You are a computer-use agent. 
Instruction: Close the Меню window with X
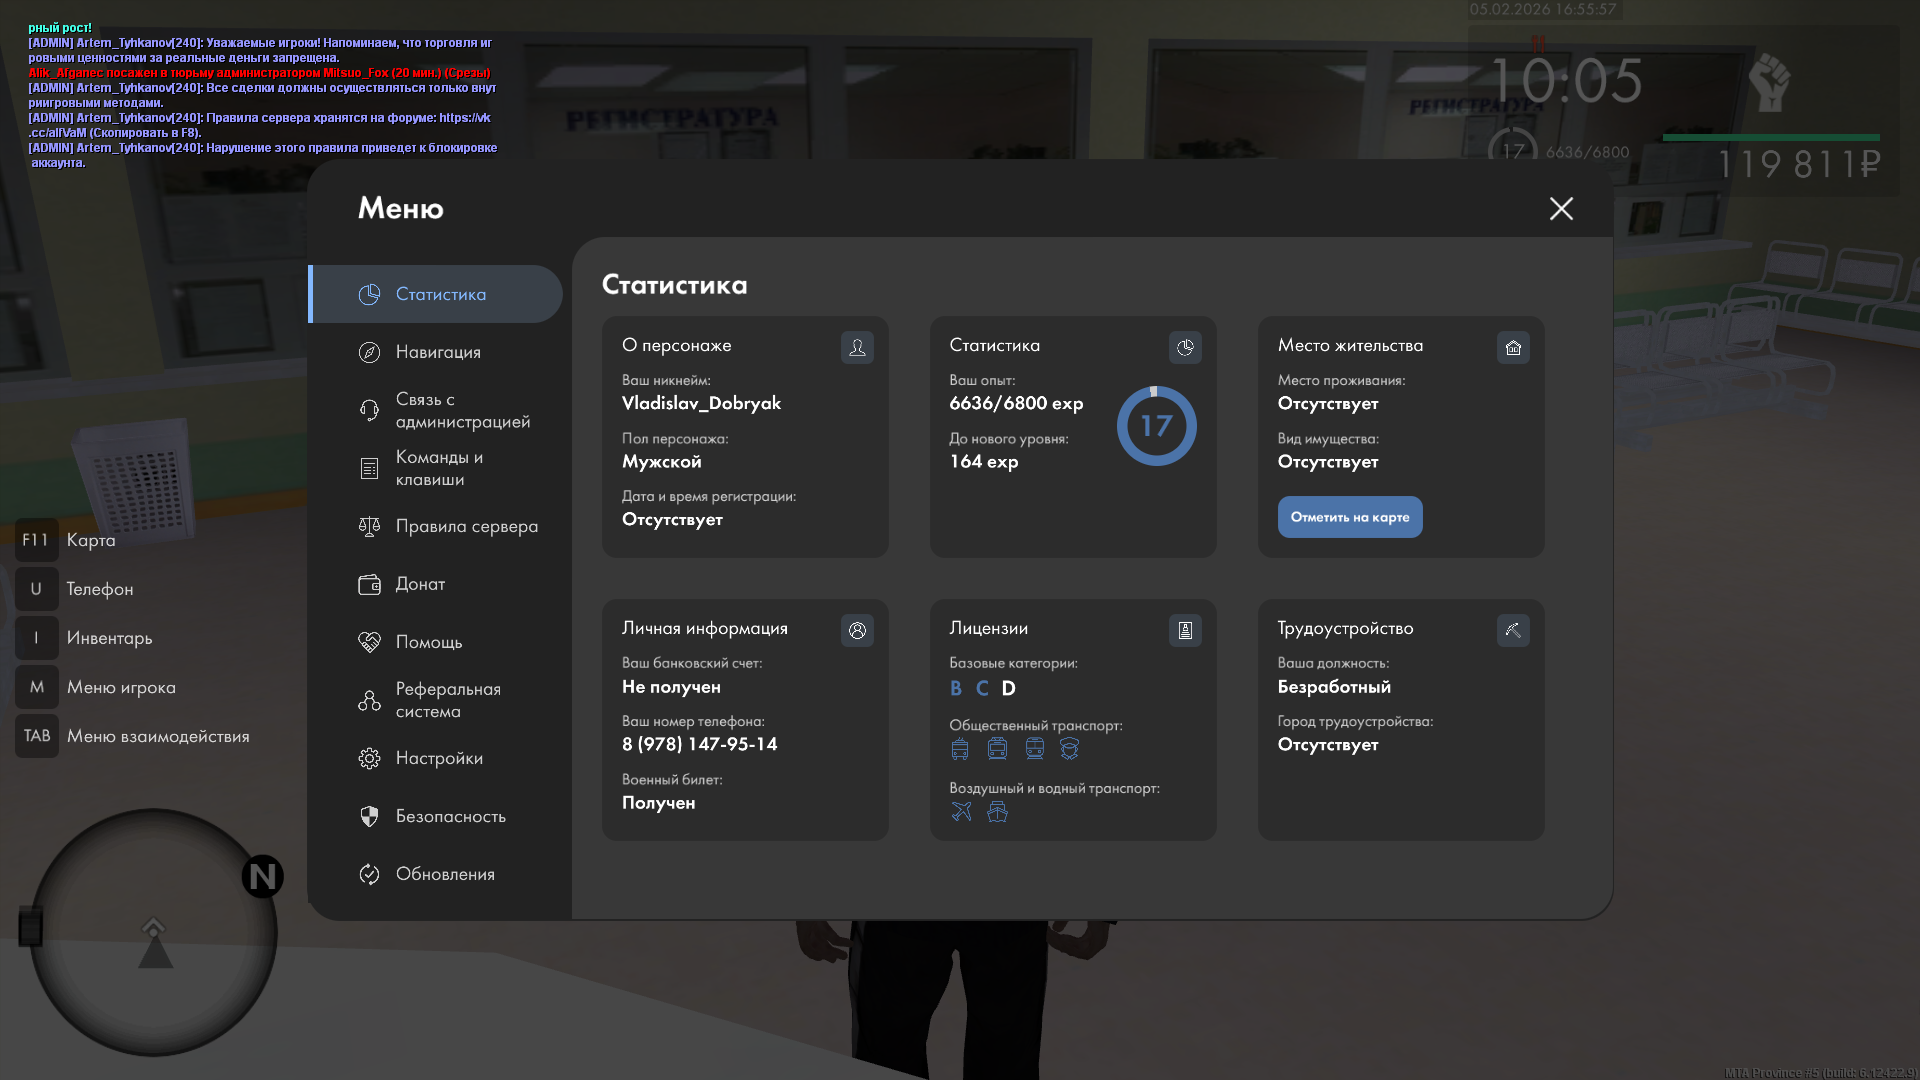pos(1561,208)
